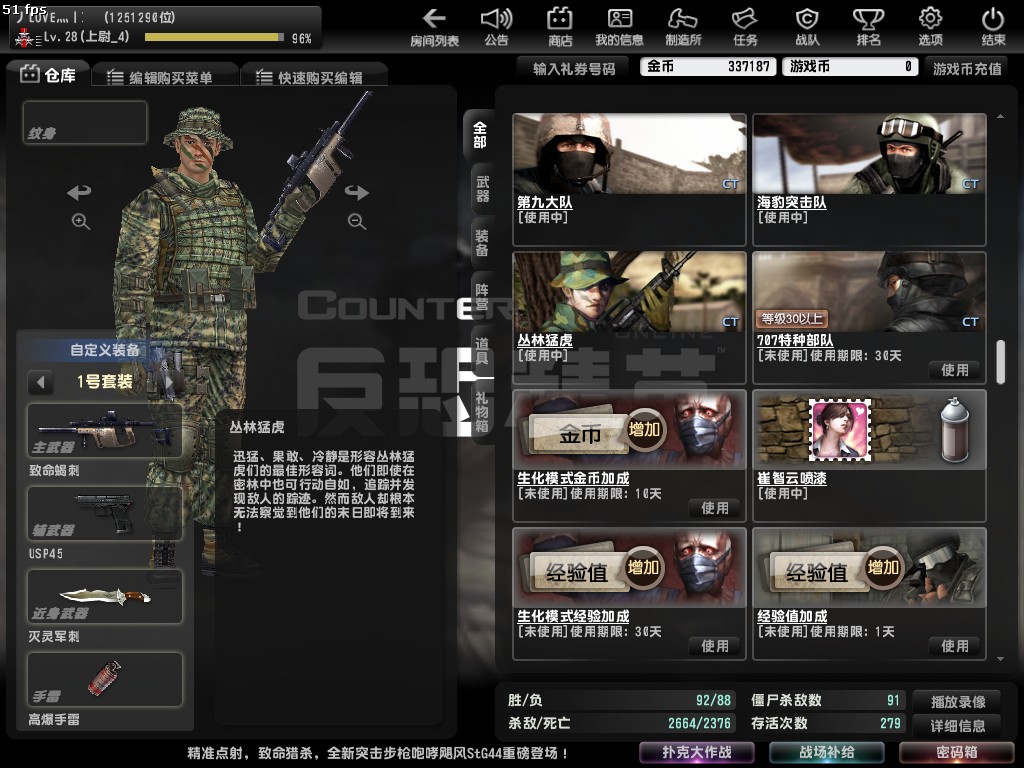Click the 1号套装 loadout label
The height and width of the screenshot is (768, 1024).
[104, 381]
